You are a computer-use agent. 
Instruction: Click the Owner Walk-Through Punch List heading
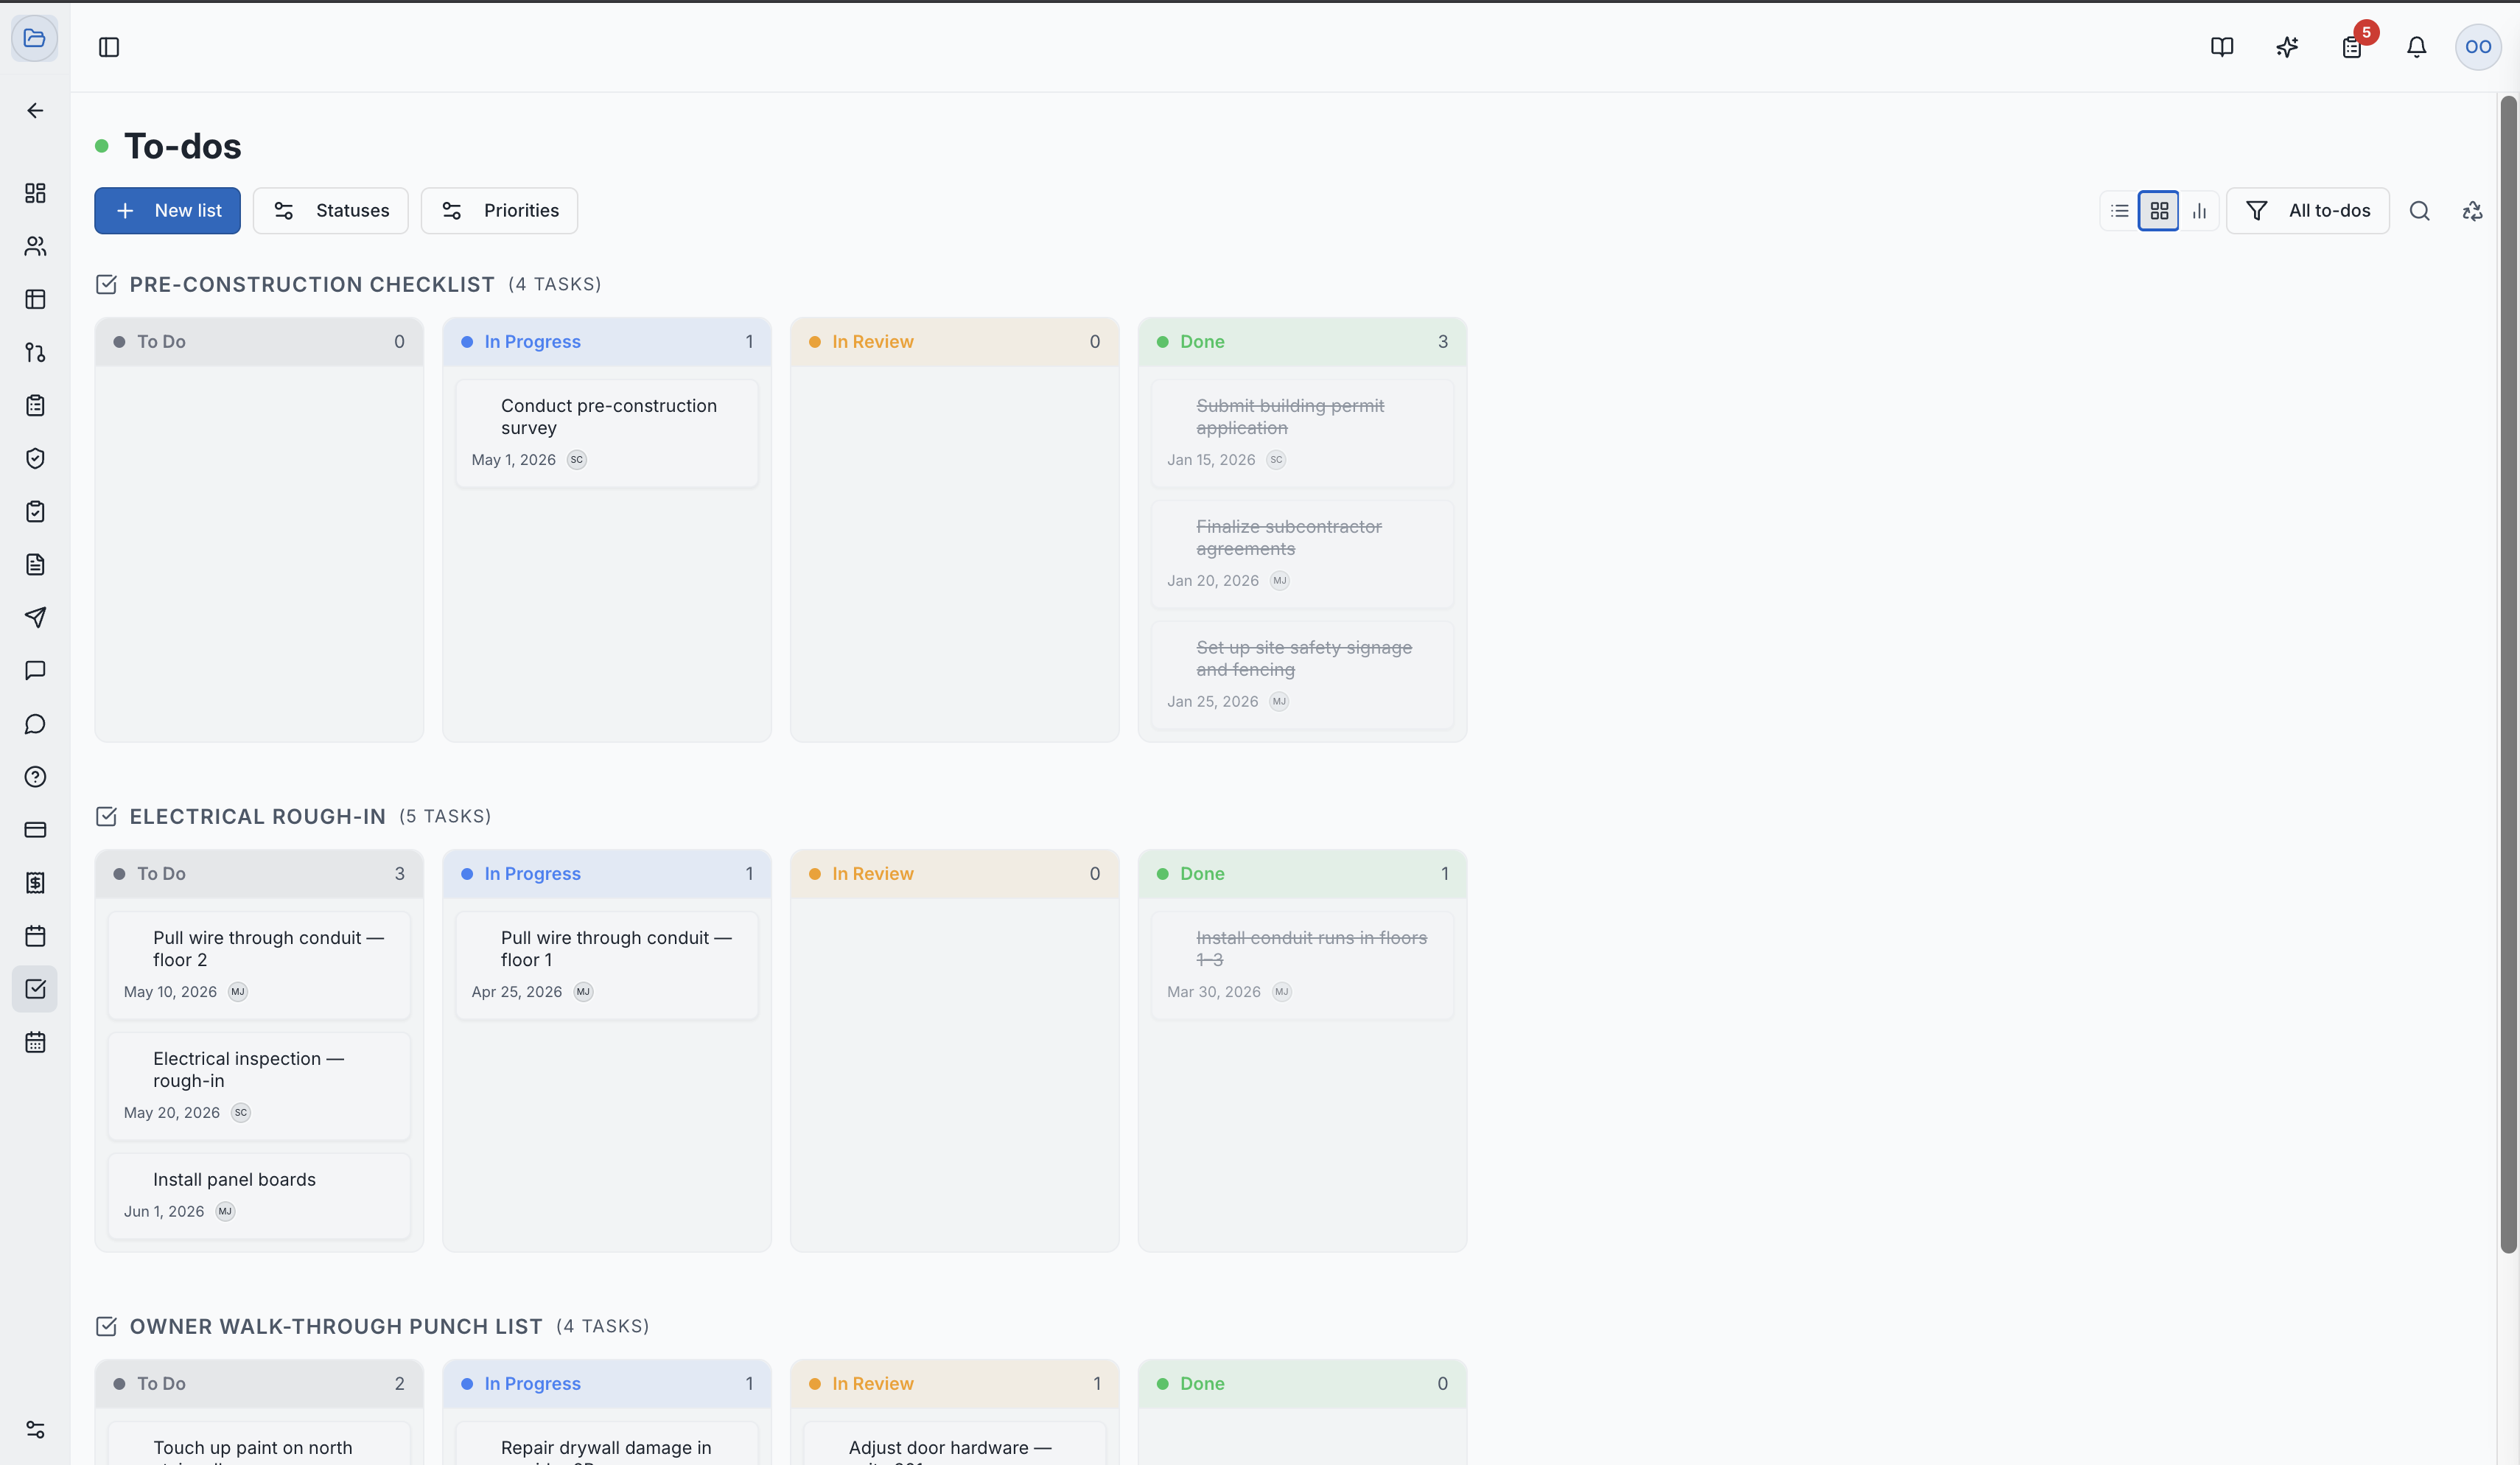[x=336, y=1327]
